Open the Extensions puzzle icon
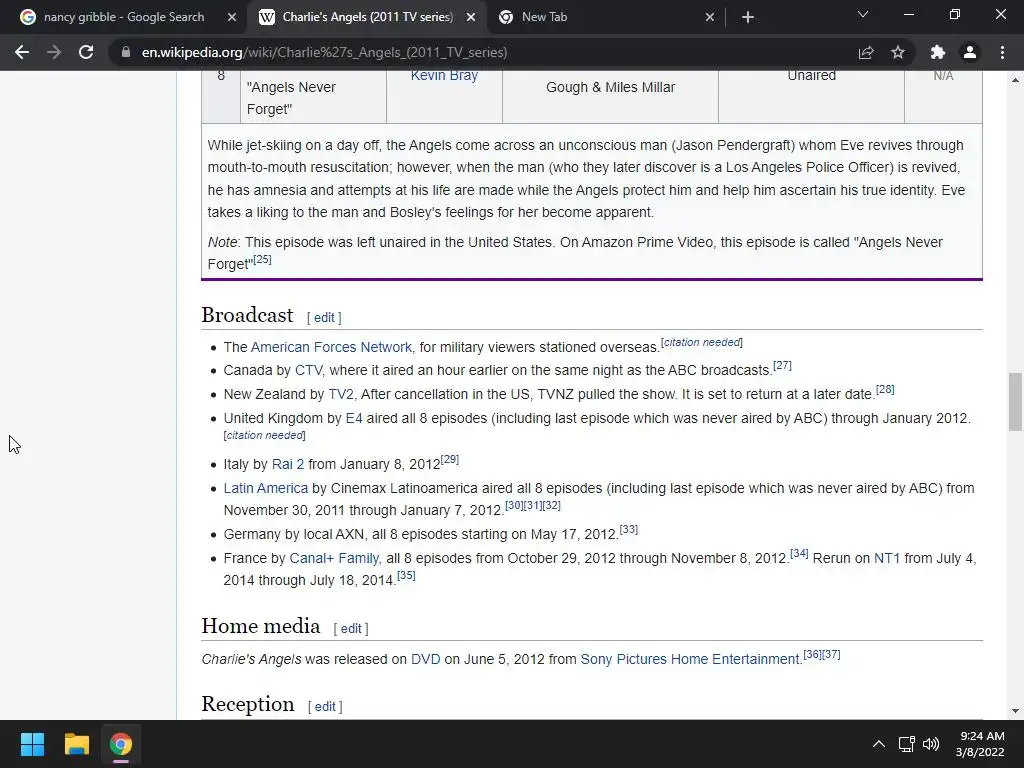This screenshot has height=768, width=1024. point(938,52)
